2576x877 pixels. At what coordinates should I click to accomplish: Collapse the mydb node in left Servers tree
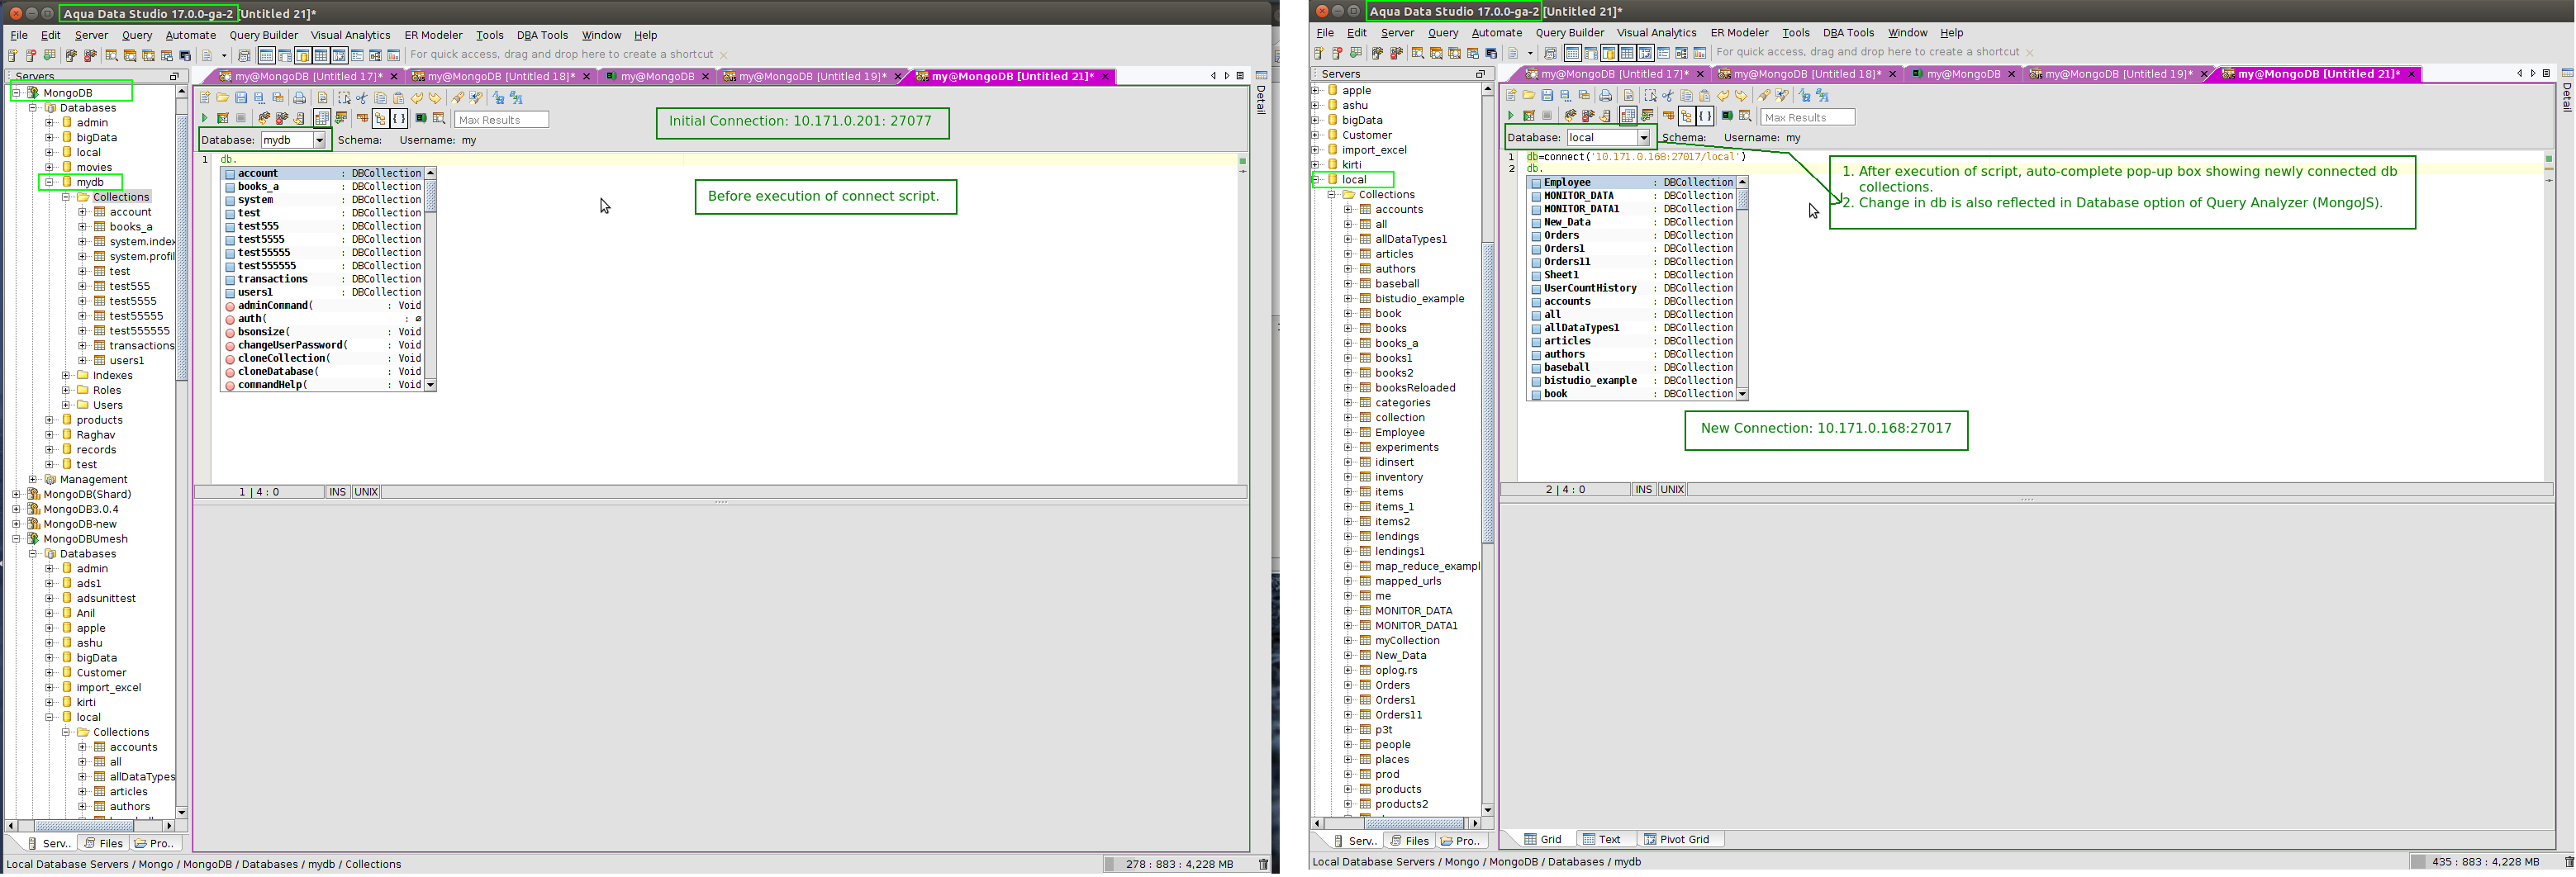[49, 182]
